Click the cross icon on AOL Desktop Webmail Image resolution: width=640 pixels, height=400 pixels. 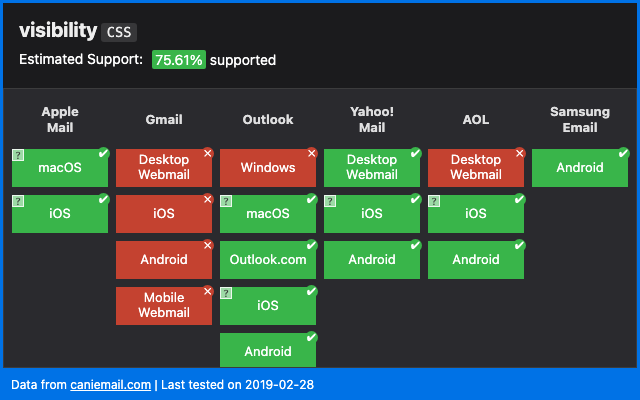pos(520,153)
